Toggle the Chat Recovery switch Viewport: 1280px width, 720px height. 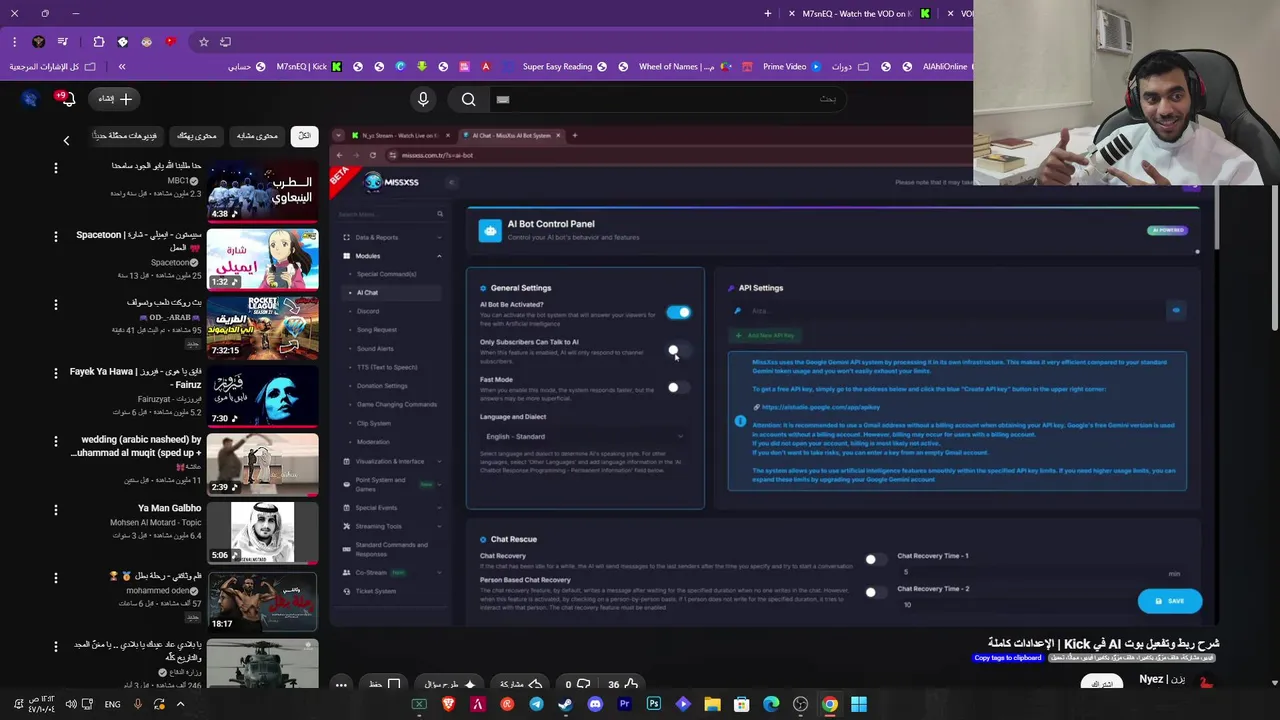click(x=875, y=560)
